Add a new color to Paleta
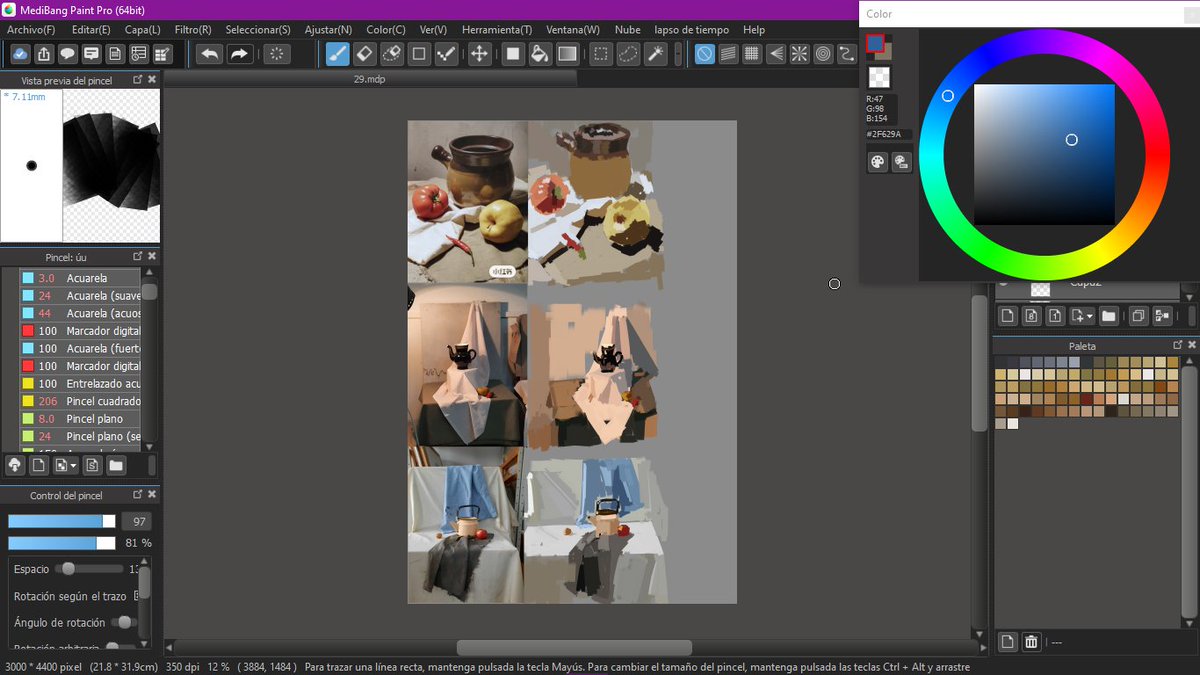The height and width of the screenshot is (675, 1200). [1008, 642]
